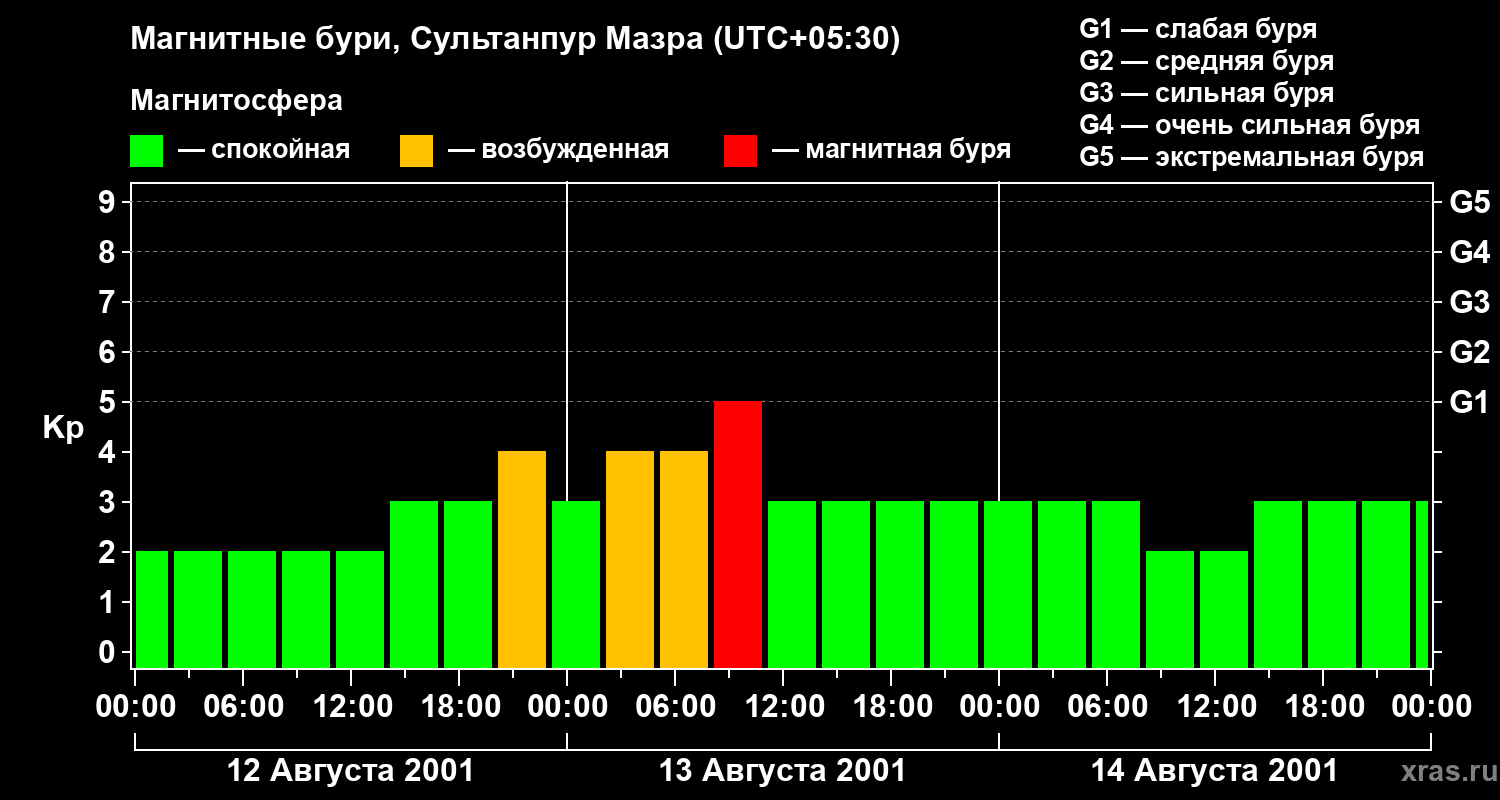Click the green 'спокойная' legend swatch

[147, 151]
